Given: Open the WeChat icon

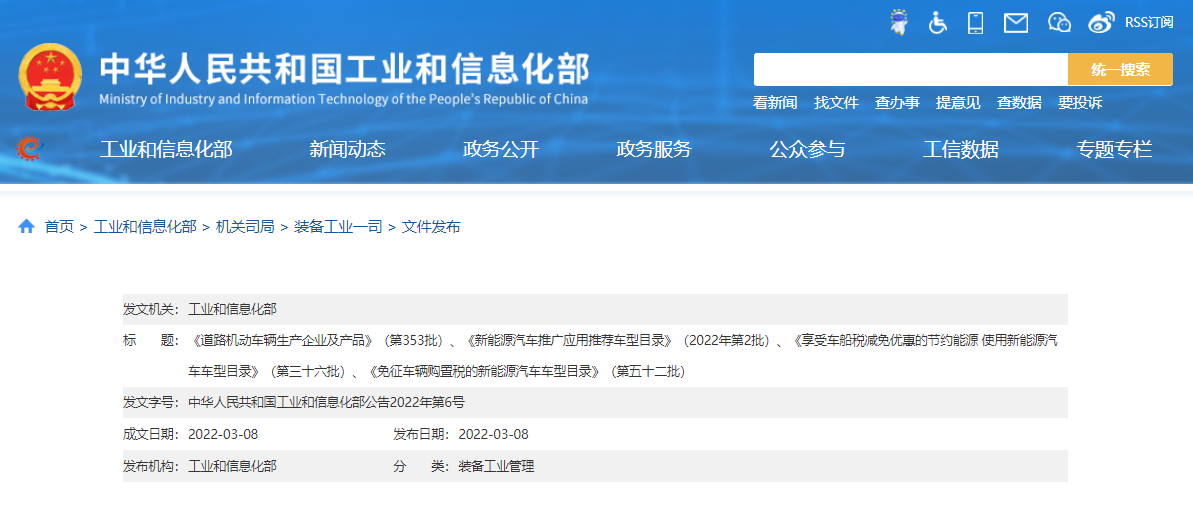Looking at the screenshot, I should coord(1059,23).
